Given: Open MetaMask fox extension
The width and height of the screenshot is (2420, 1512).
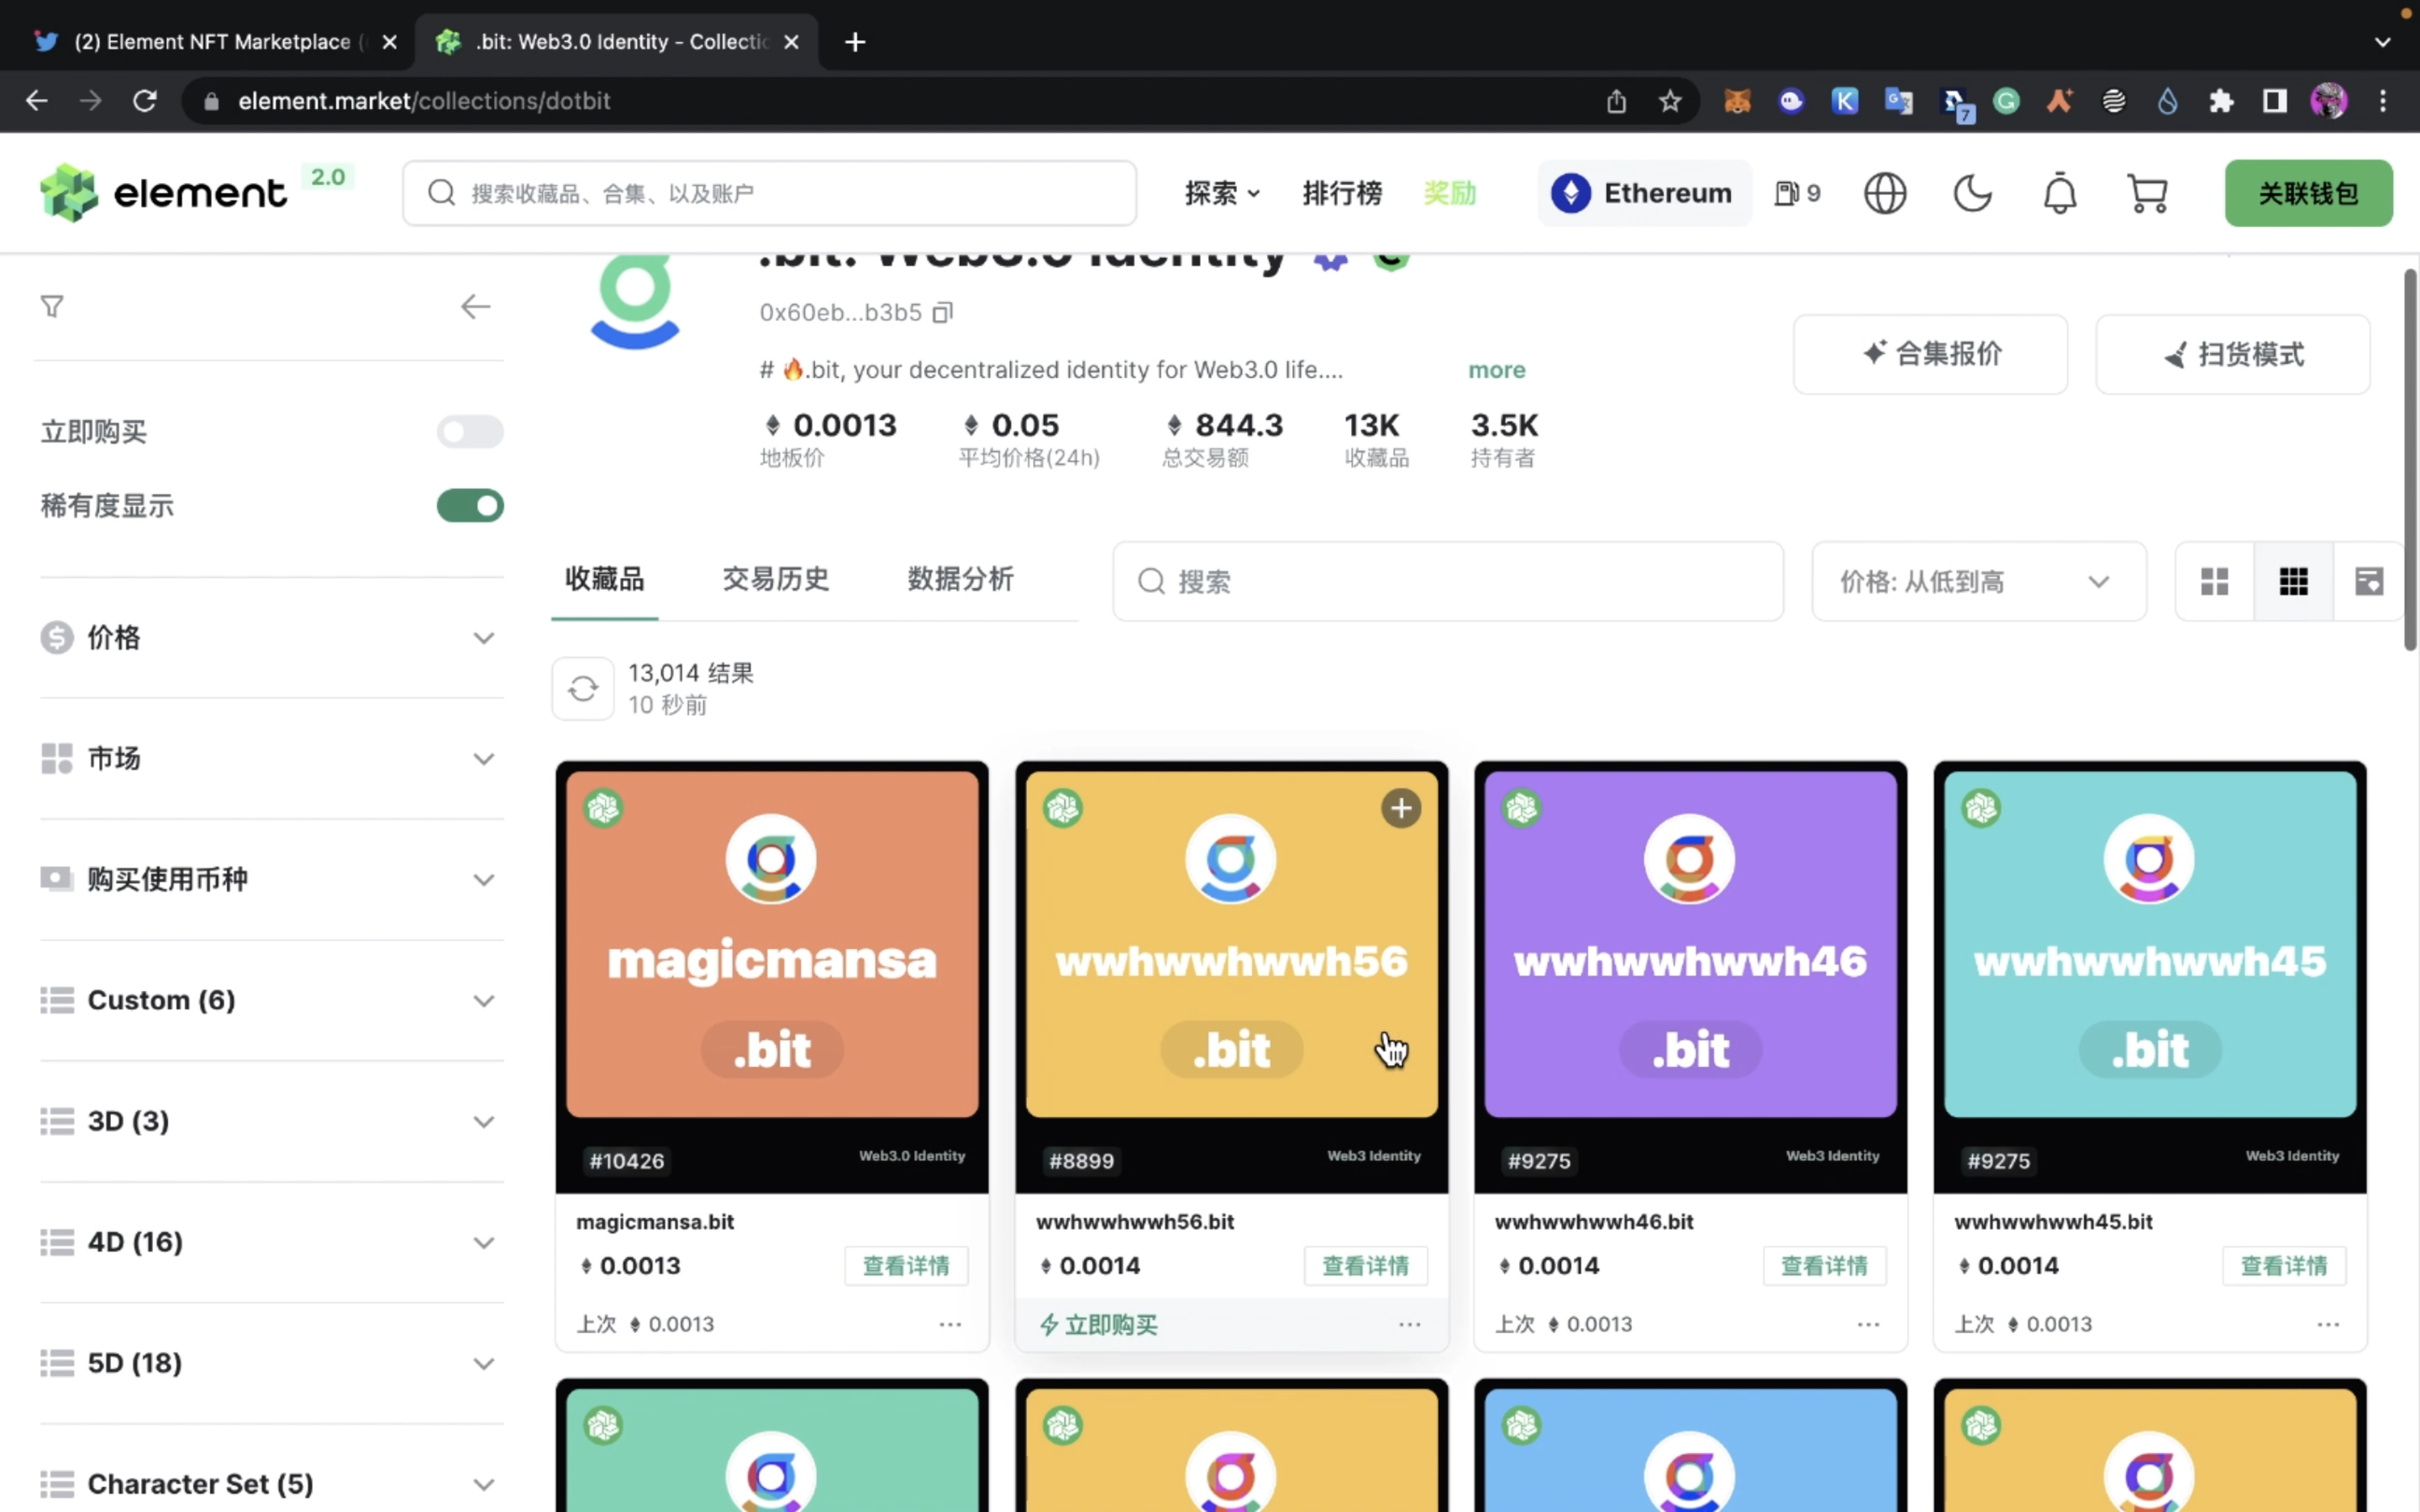Looking at the screenshot, I should coord(1737,101).
